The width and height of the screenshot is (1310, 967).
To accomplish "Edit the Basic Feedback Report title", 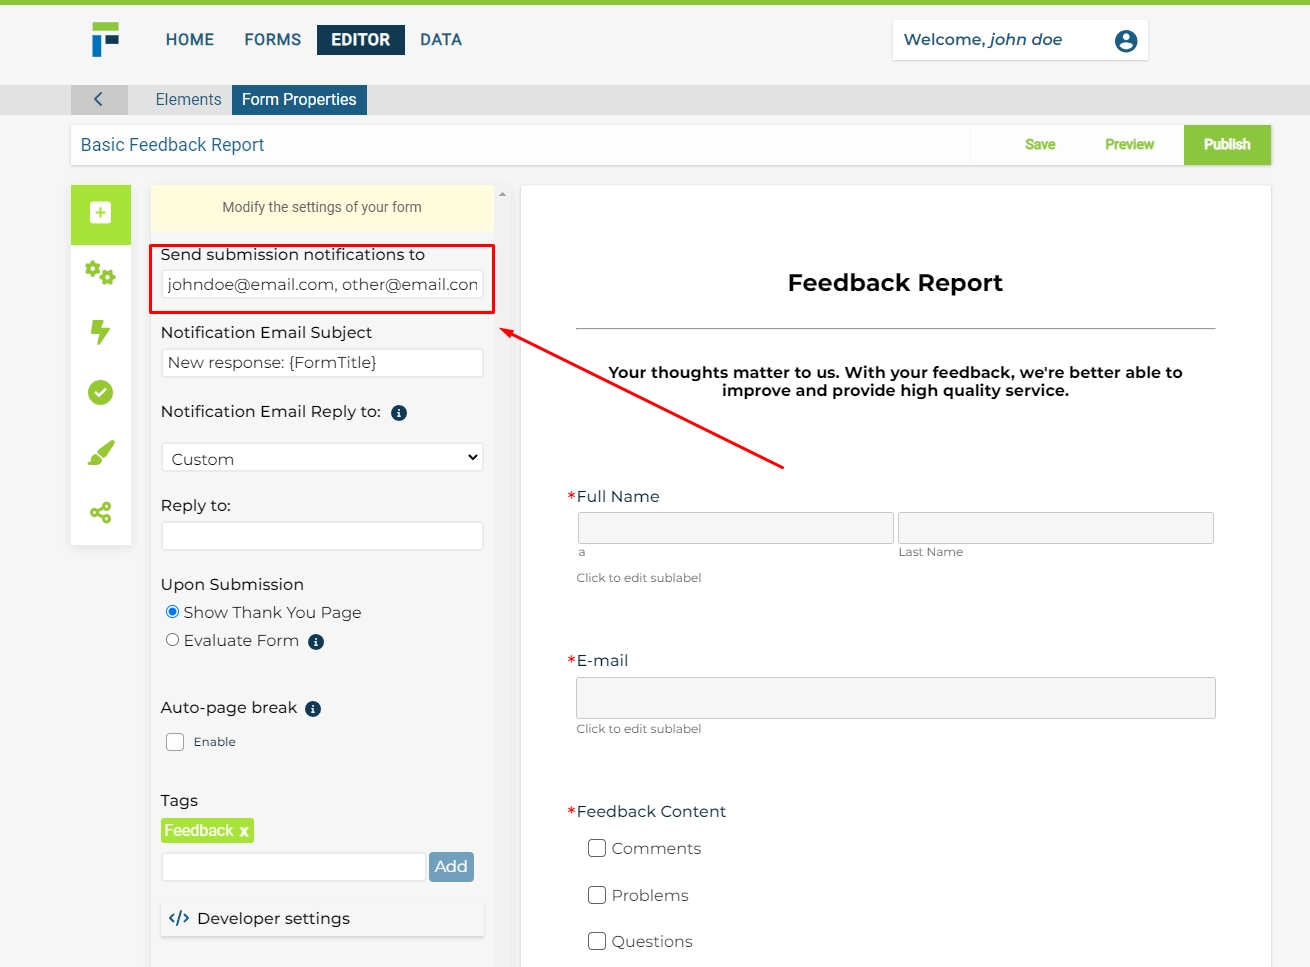I will coord(172,145).
